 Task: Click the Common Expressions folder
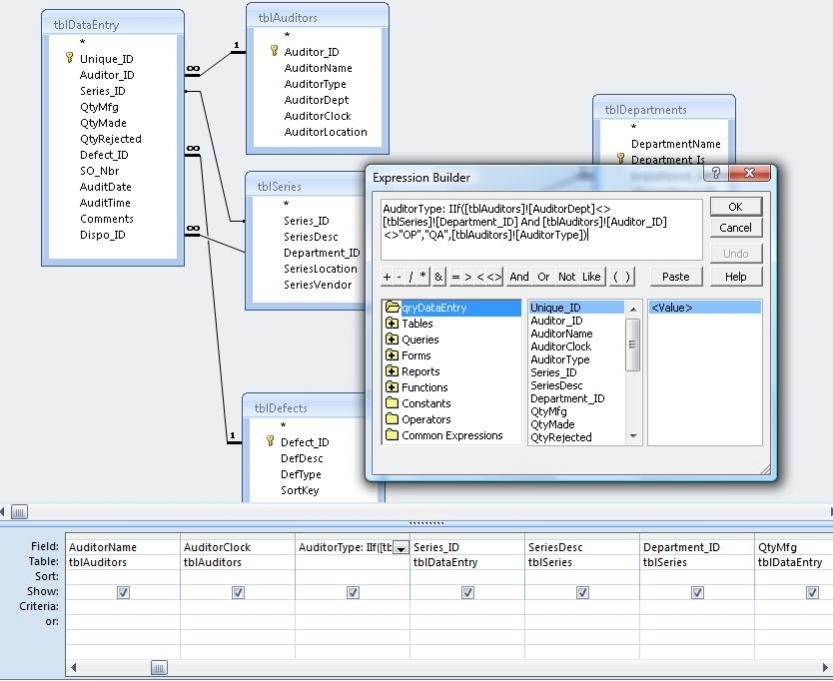pos(451,436)
